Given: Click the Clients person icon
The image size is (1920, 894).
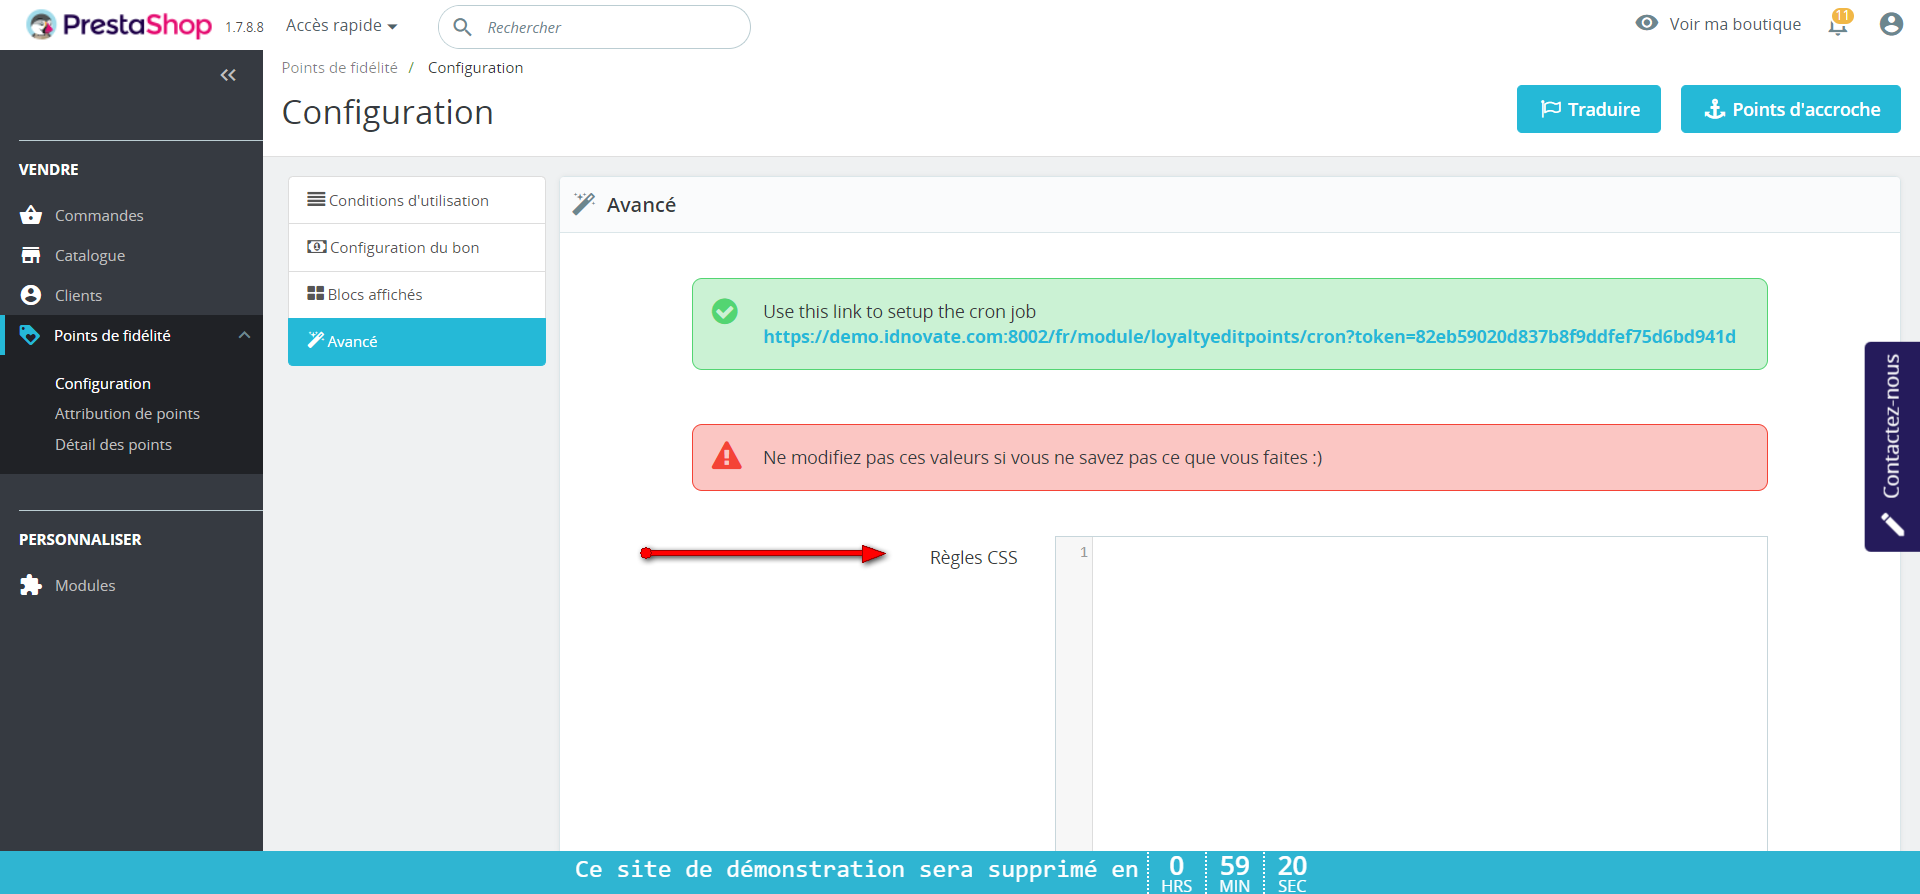Looking at the screenshot, I should tap(31, 295).
